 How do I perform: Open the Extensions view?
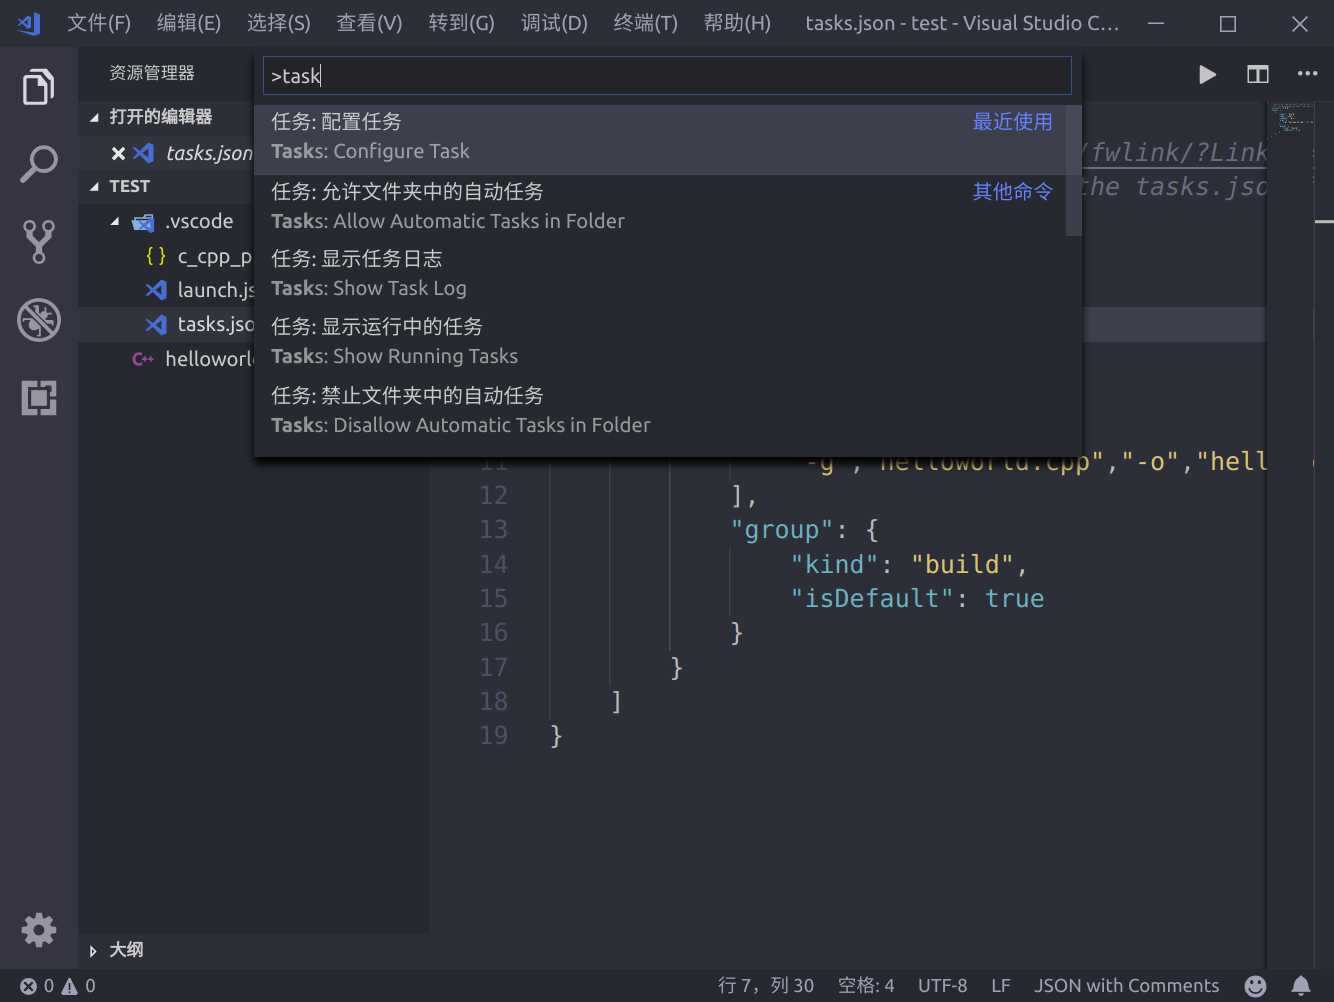tap(39, 398)
